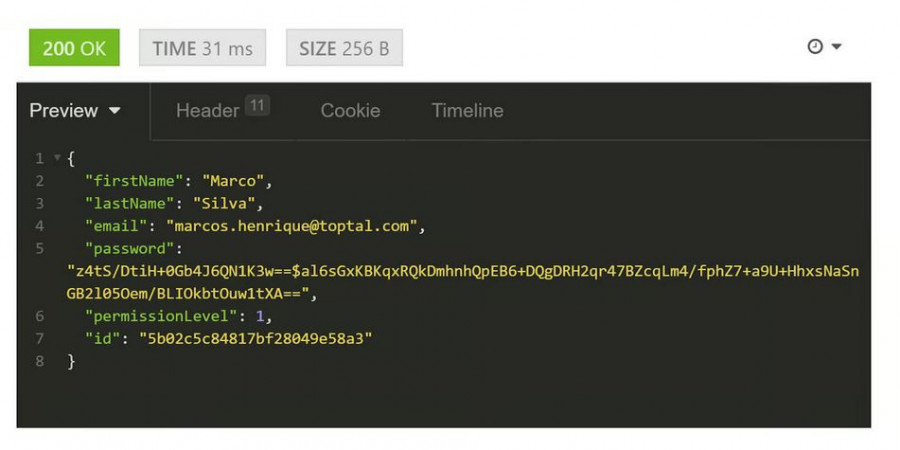The height and width of the screenshot is (450, 900).
Task: Collapse the JSON root object fold arrow
Action: [x=57, y=159]
